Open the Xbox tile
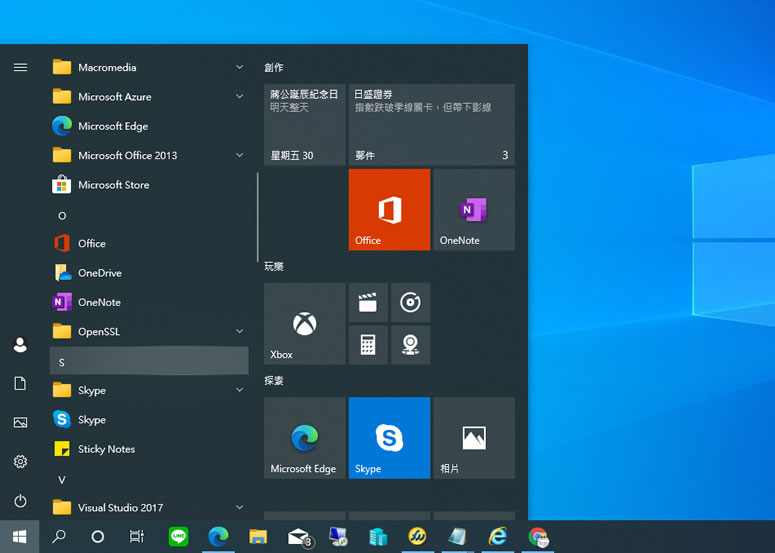The width and height of the screenshot is (775, 553). pyautogui.click(x=304, y=324)
